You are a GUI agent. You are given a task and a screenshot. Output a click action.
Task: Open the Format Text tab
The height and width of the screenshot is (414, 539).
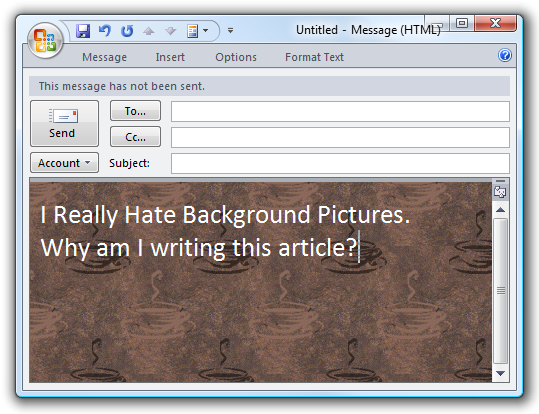(314, 57)
